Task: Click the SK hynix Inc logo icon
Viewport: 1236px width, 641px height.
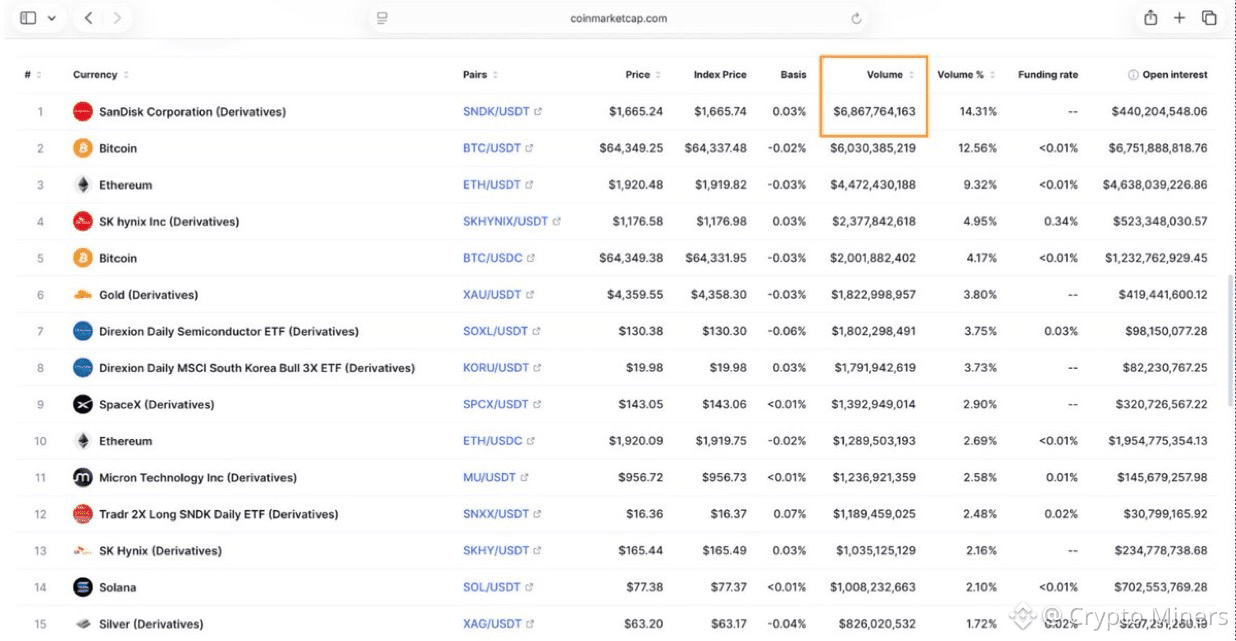Action: (x=83, y=221)
